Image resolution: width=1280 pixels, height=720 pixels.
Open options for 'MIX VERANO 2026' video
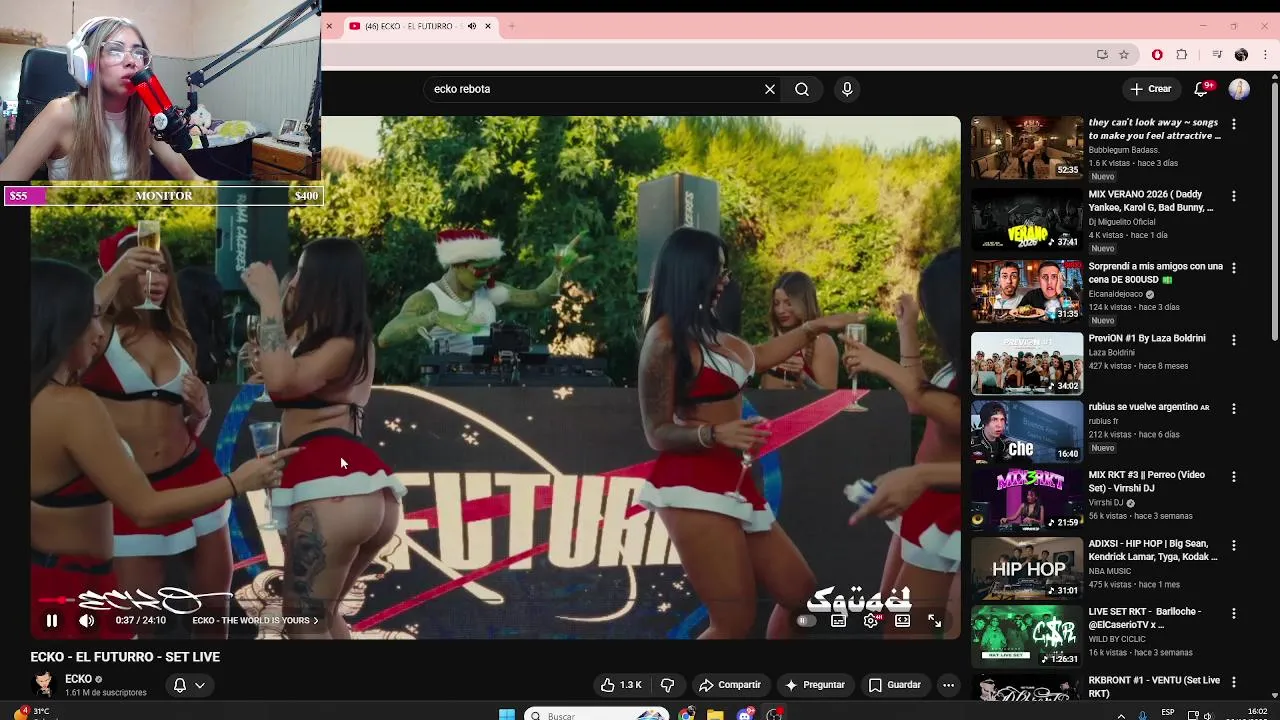pos(1234,196)
